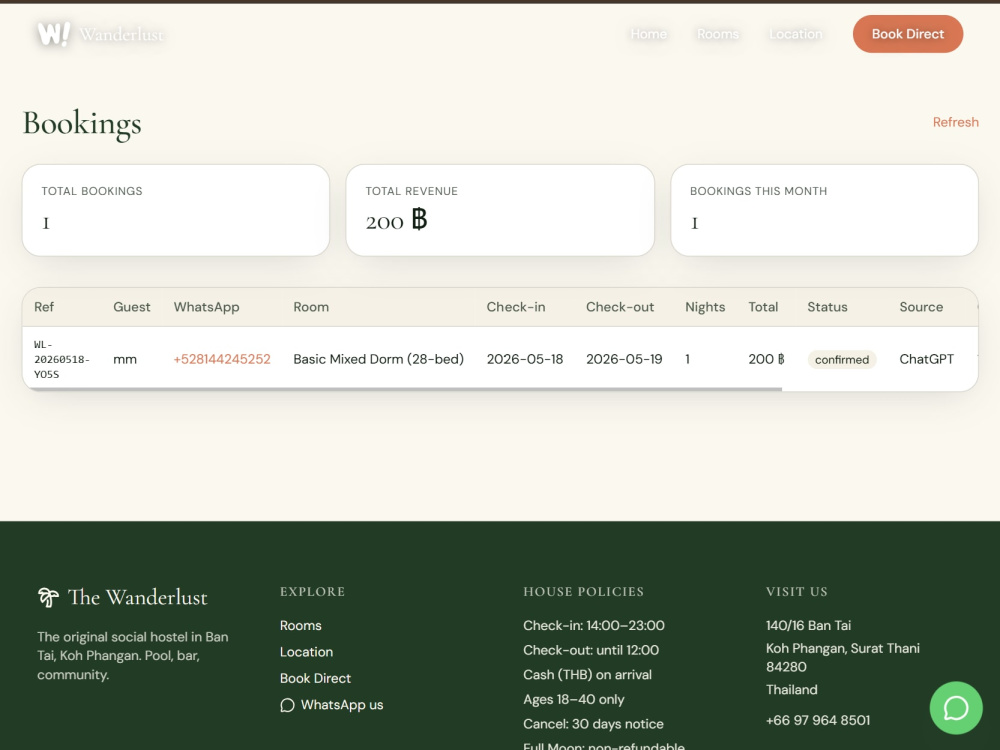Click the confirmed status badge
The width and height of the screenshot is (1000, 750).
tap(842, 360)
